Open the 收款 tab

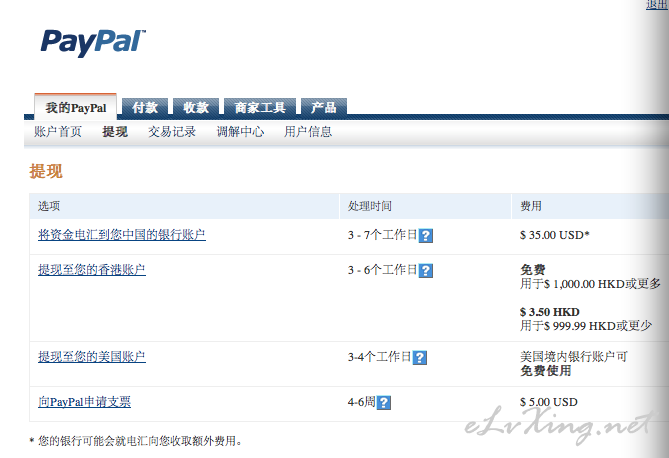click(x=196, y=107)
